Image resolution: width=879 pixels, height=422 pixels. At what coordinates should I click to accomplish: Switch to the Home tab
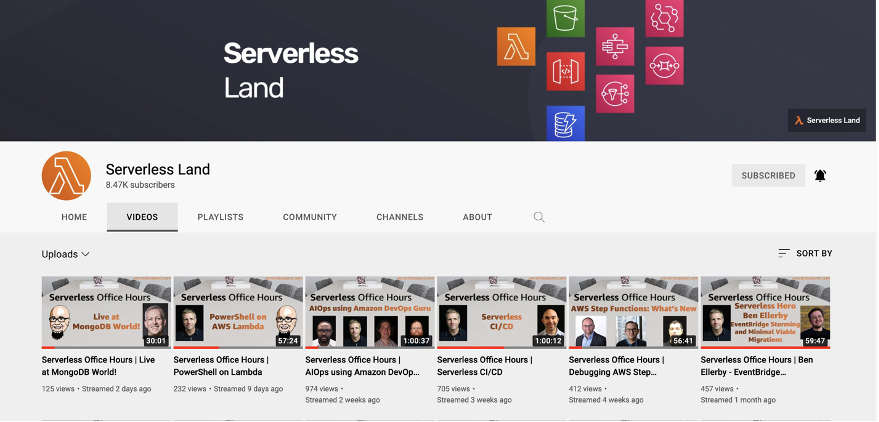(74, 217)
